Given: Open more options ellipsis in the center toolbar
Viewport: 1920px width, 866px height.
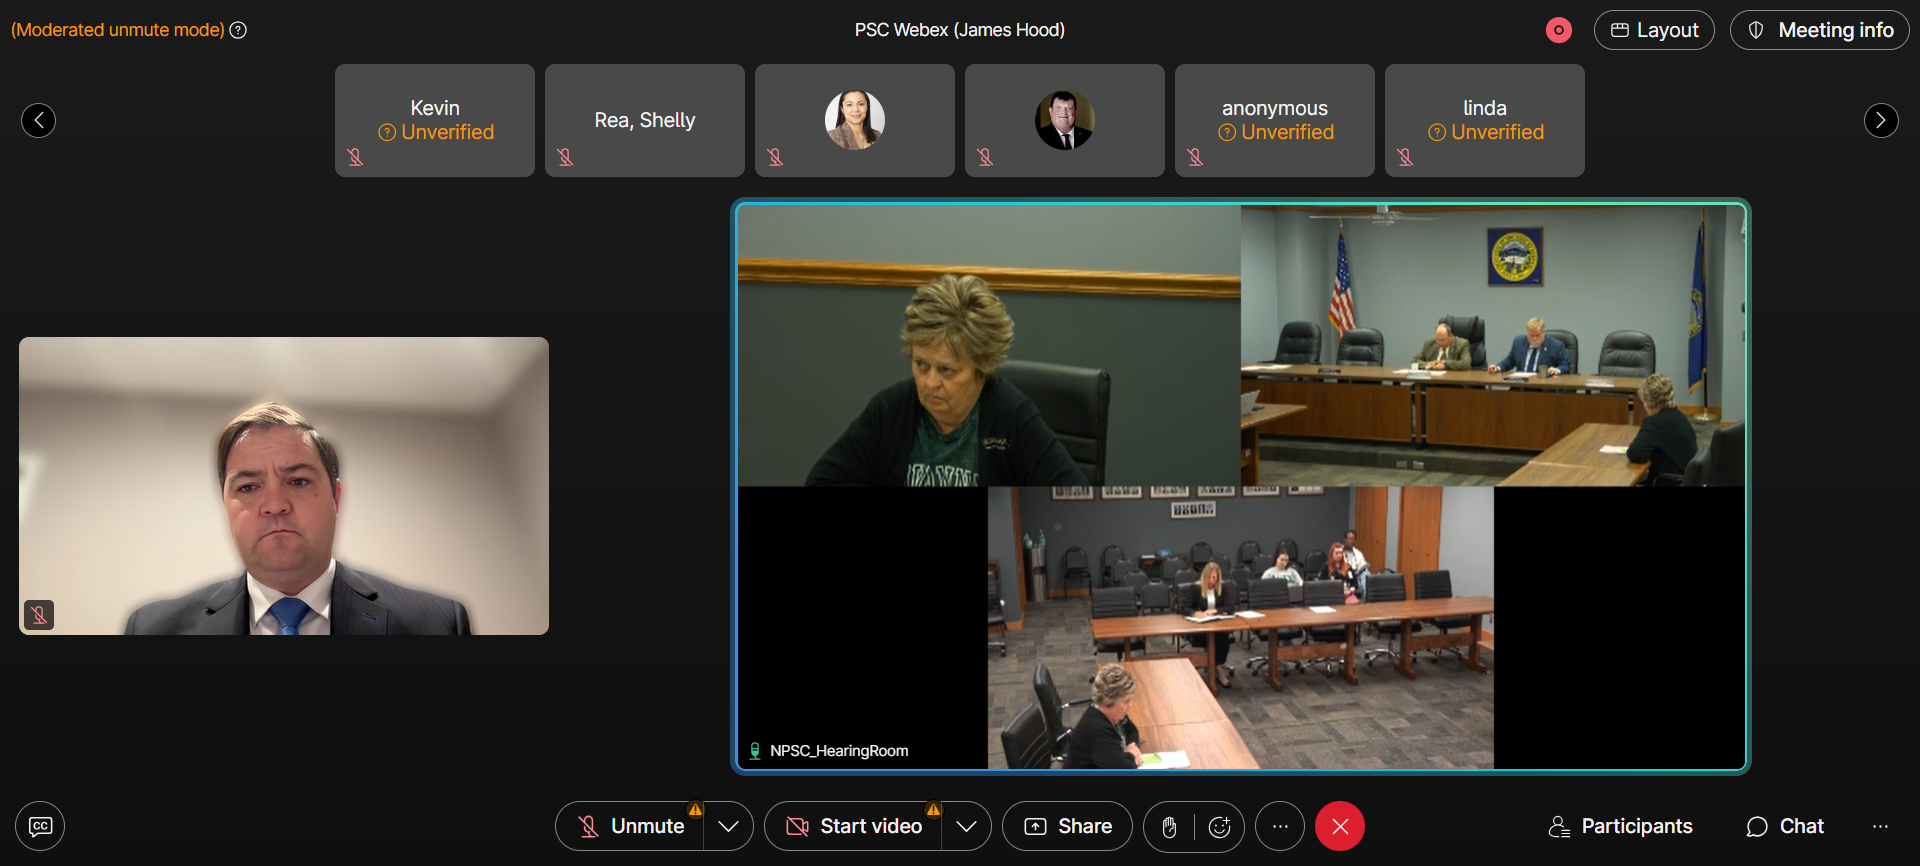Looking at the screenshot, I should pyautogui.click(x=1280, y=826).
